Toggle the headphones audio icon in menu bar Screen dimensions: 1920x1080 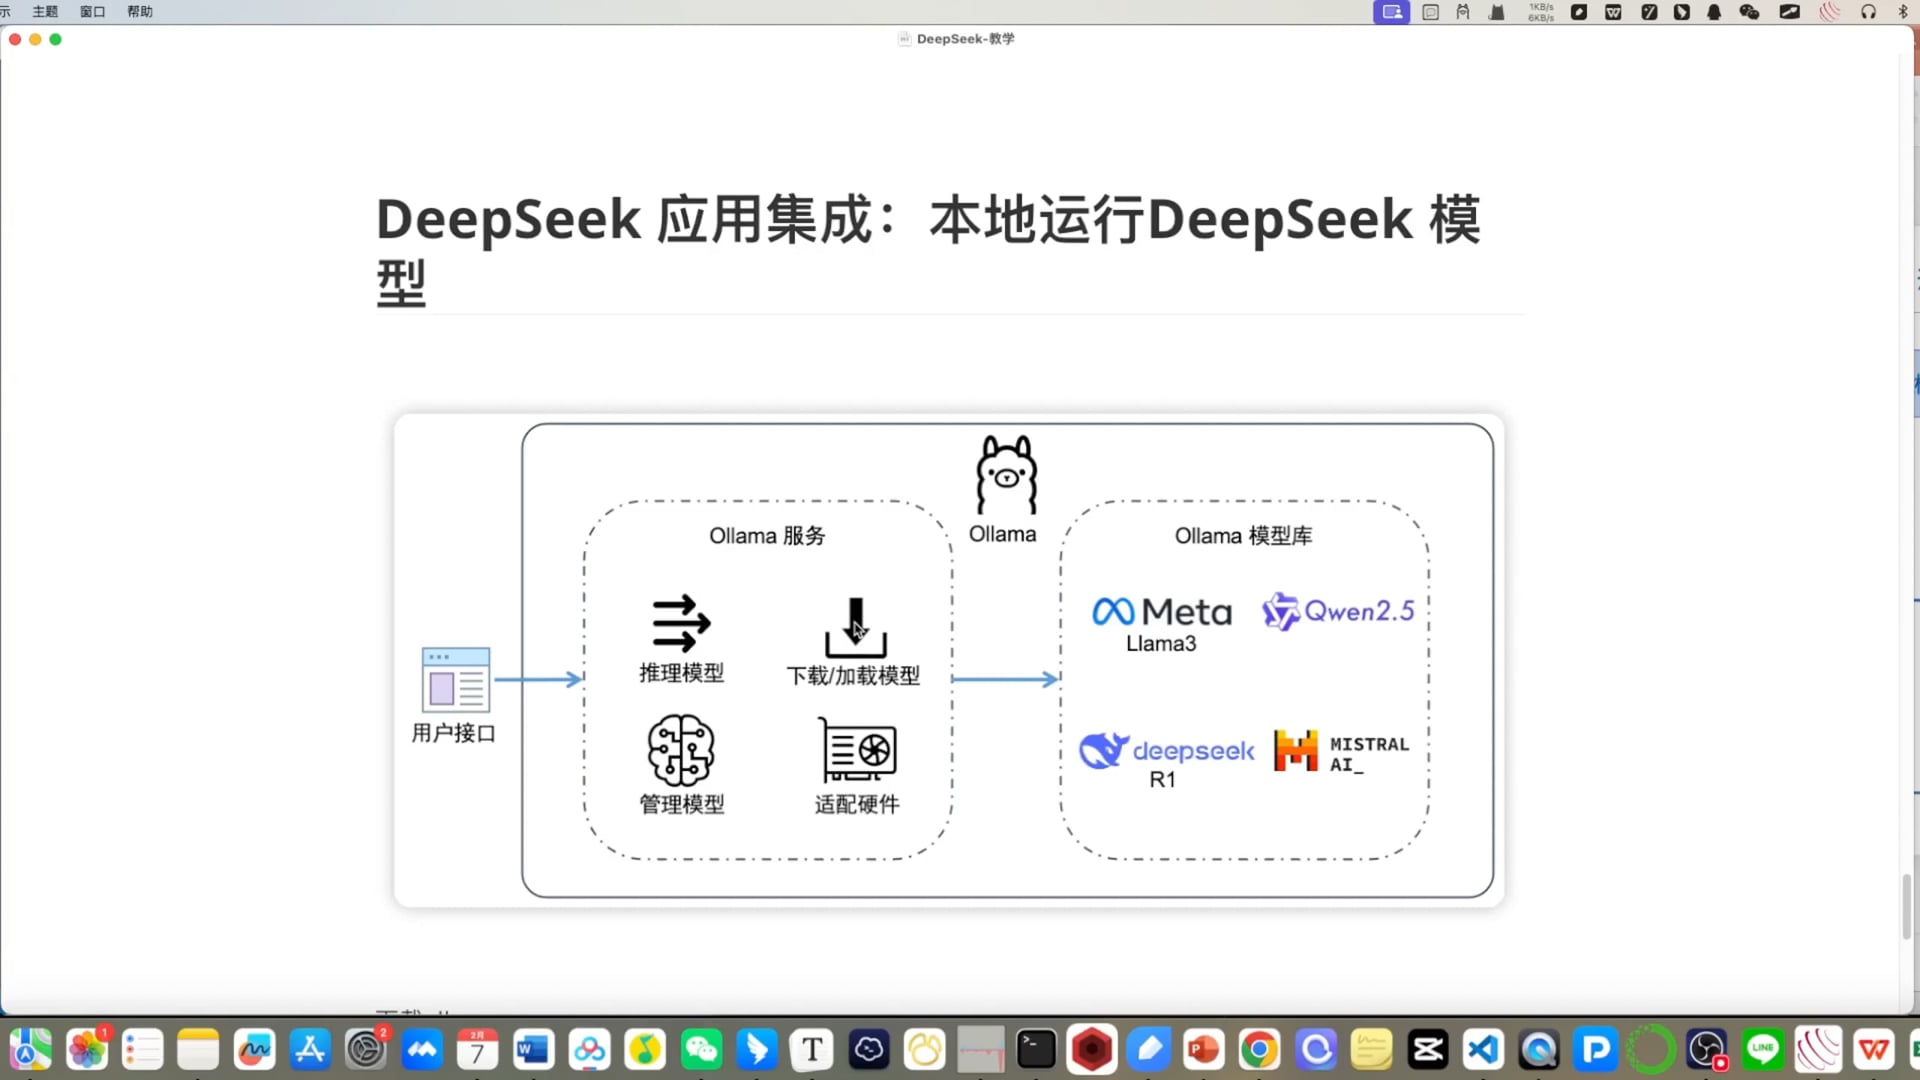tap(1868, 12)
